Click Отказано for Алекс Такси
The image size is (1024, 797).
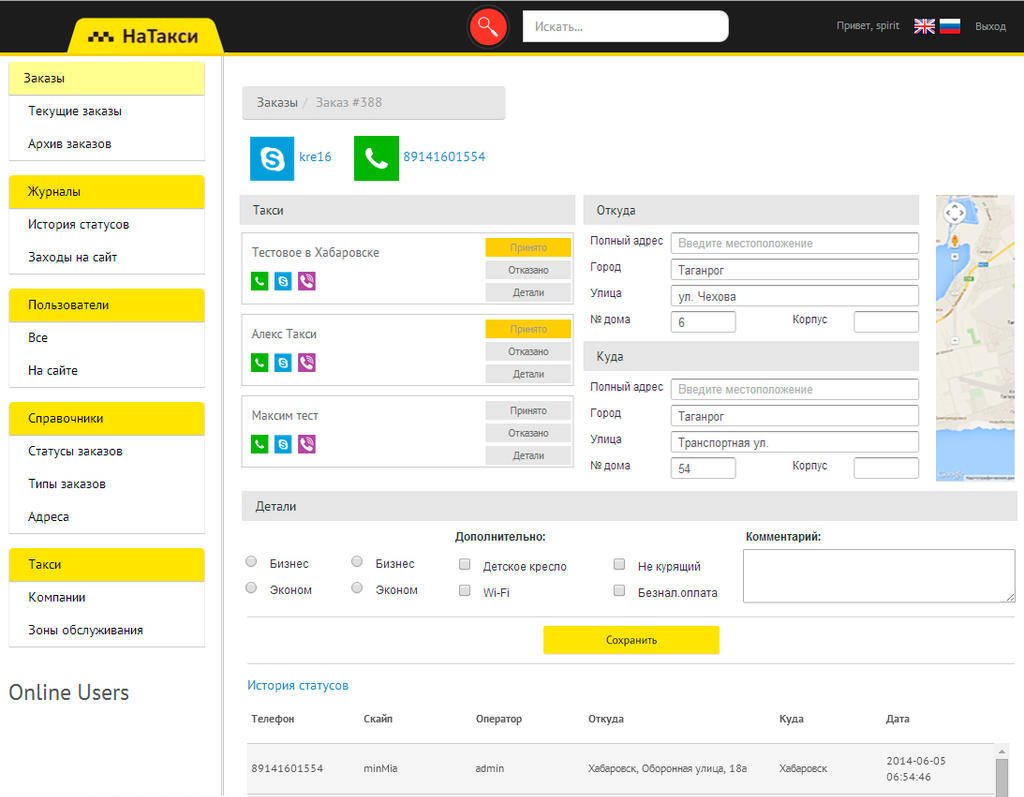(528, 351)
